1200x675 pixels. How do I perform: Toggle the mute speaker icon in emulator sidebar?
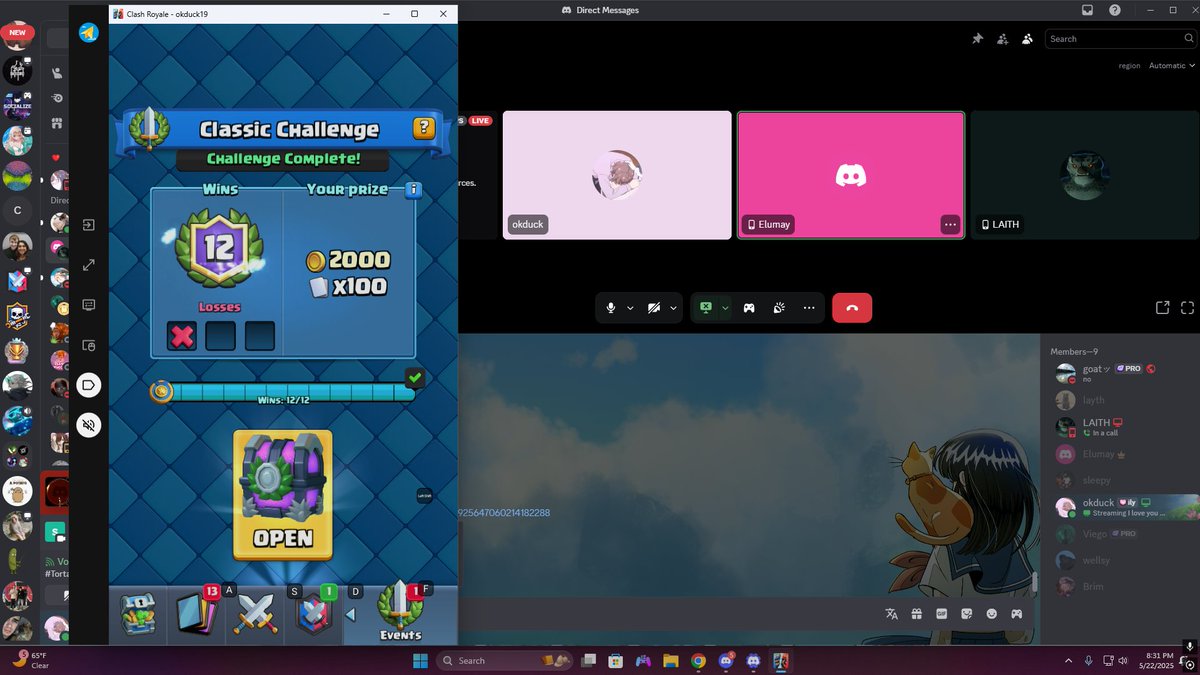pos(89,425)
